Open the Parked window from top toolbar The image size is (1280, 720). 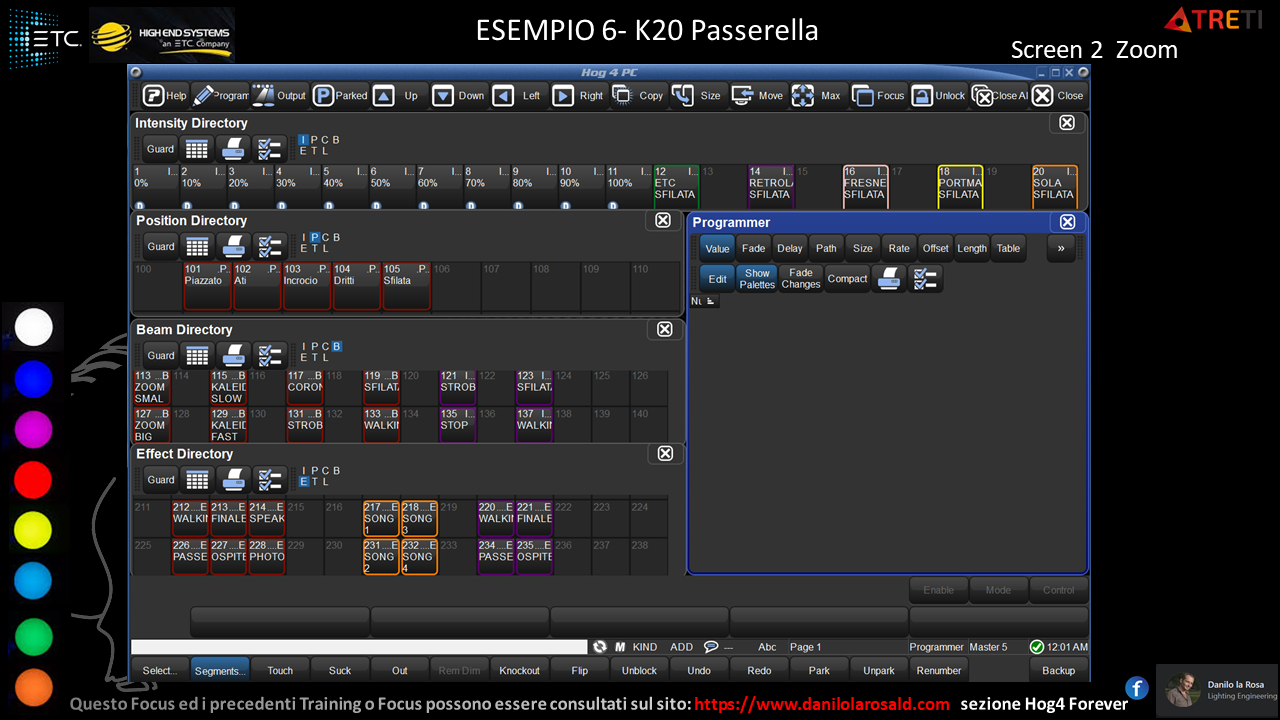(340, 96)
